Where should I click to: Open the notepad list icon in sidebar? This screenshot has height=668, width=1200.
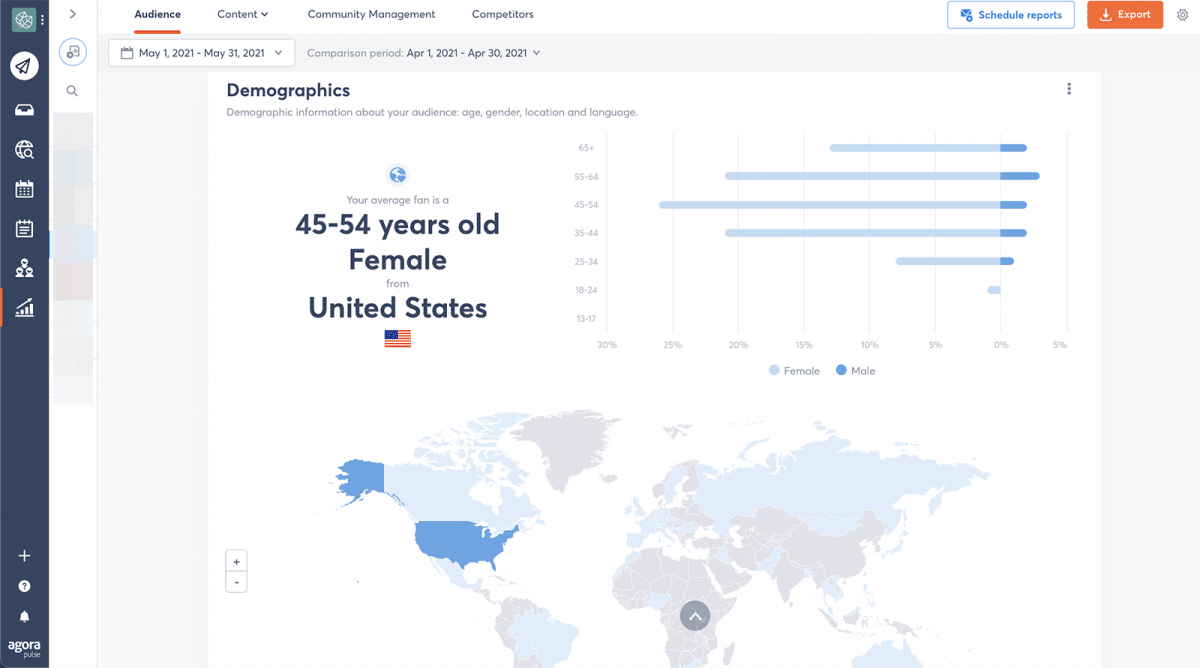click(24, 229)
